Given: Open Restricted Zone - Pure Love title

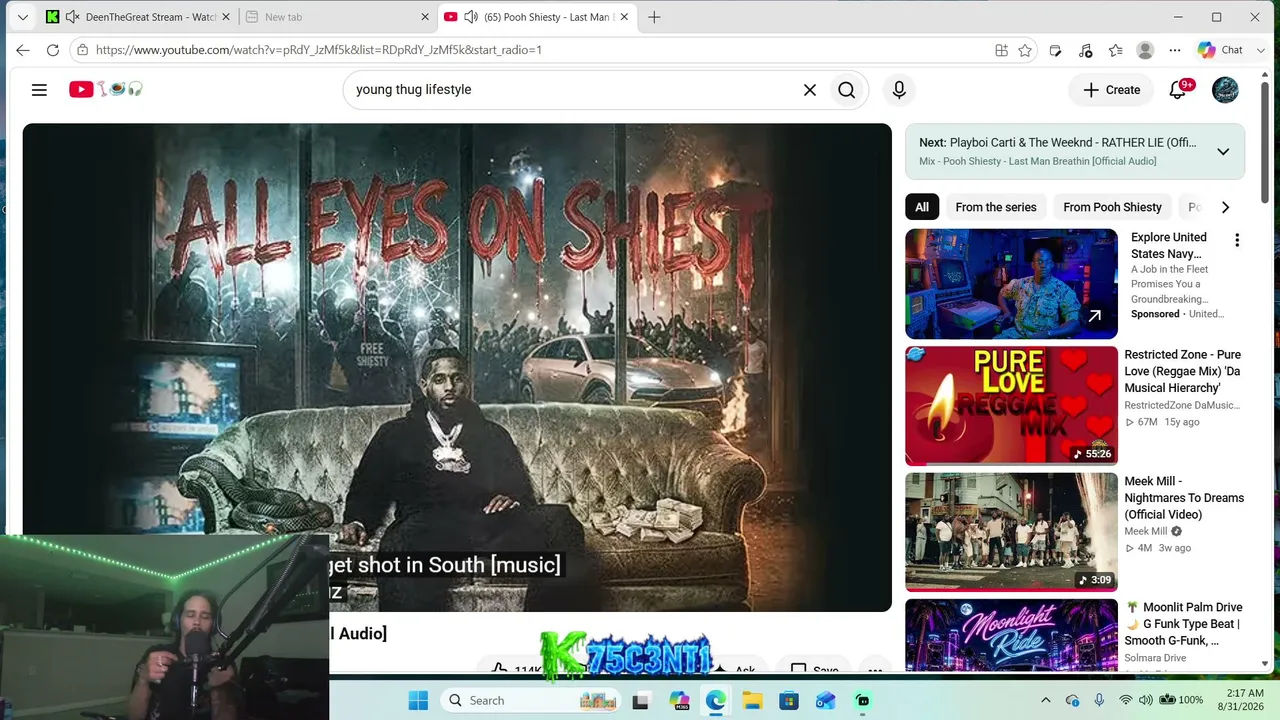Looking at the screenshot, I should click(1183, 371).
